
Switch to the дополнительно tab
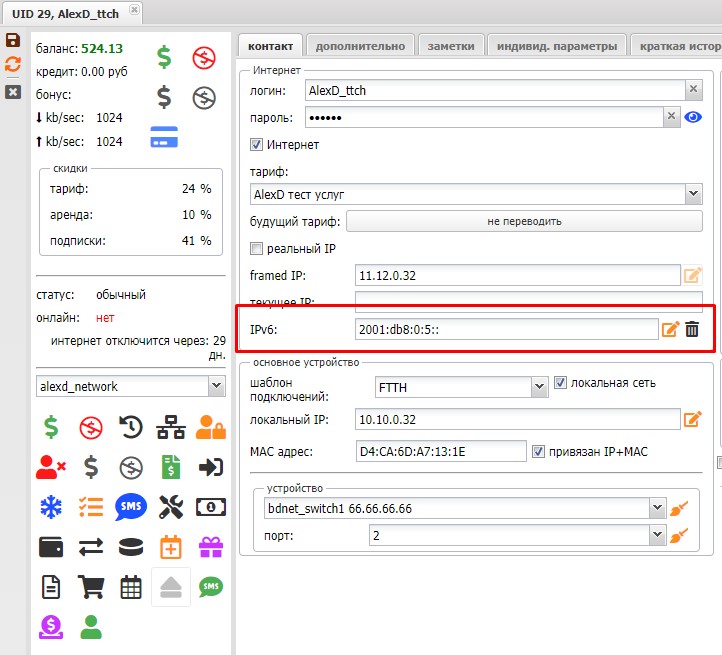coord(360,46)
